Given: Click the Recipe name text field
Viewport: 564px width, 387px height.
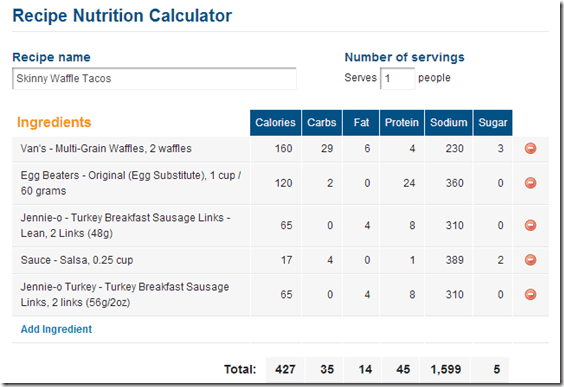Looking at the screenshot, I should coord(154,78).
